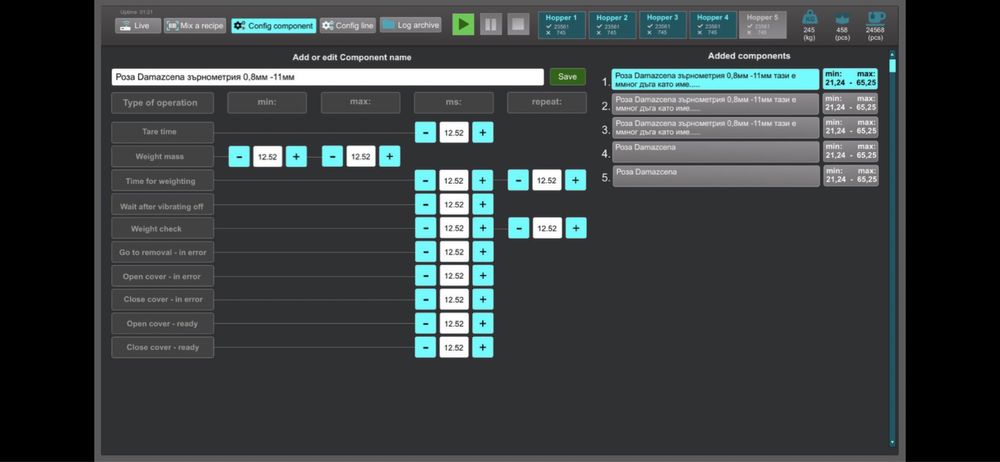
Task: Click the Tare time ms value field
Action: (x=454, y=132)
